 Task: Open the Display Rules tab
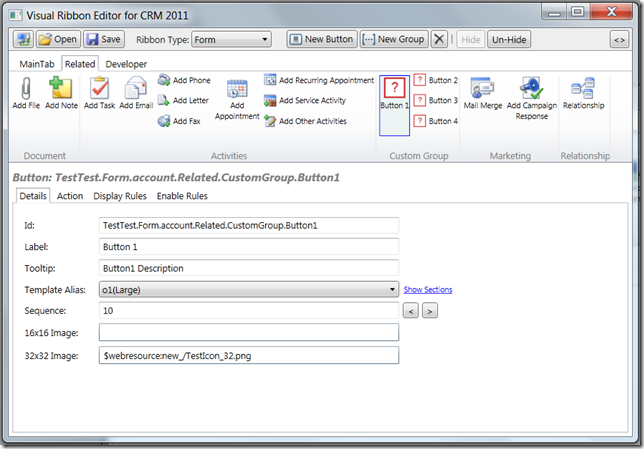(120, 196)
